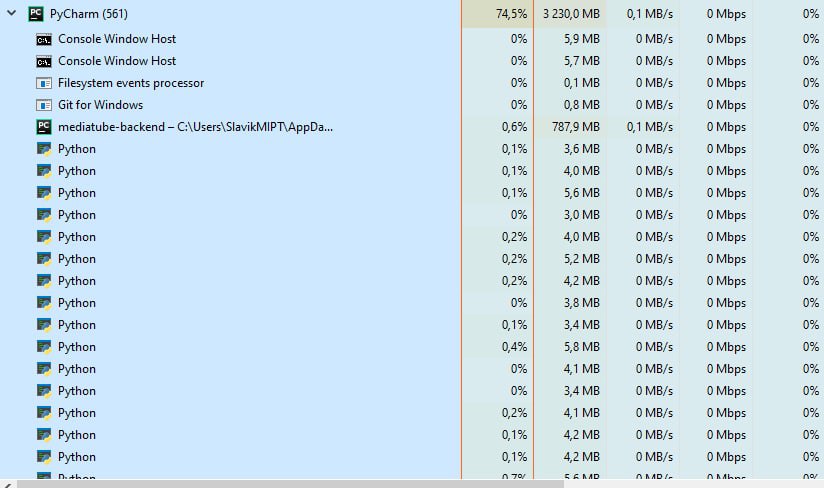Click the horizontal scrollbar thumb at the bottom
Screen dimensions: 824x488
(x=291, y=484)
